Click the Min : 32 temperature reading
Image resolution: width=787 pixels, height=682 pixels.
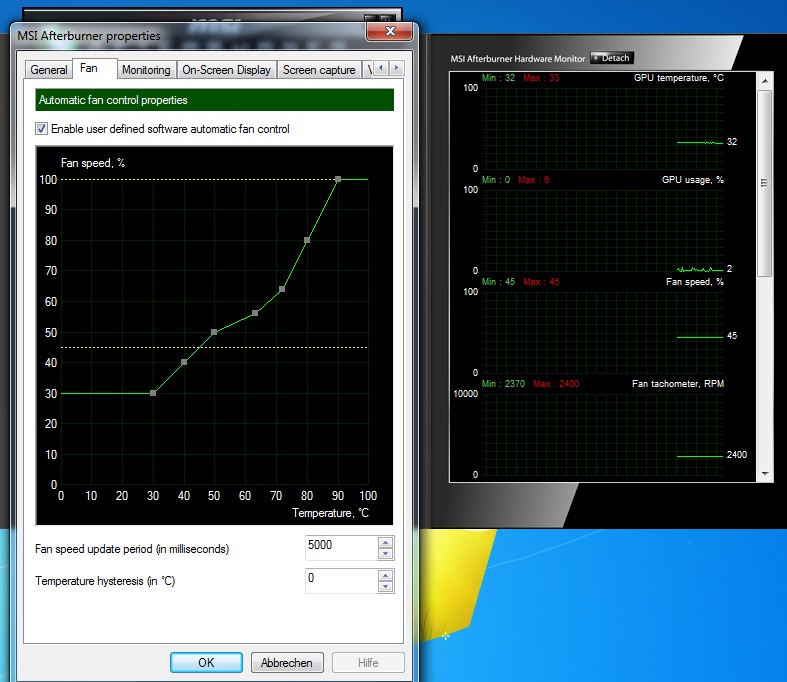click(x=498, y=78)
